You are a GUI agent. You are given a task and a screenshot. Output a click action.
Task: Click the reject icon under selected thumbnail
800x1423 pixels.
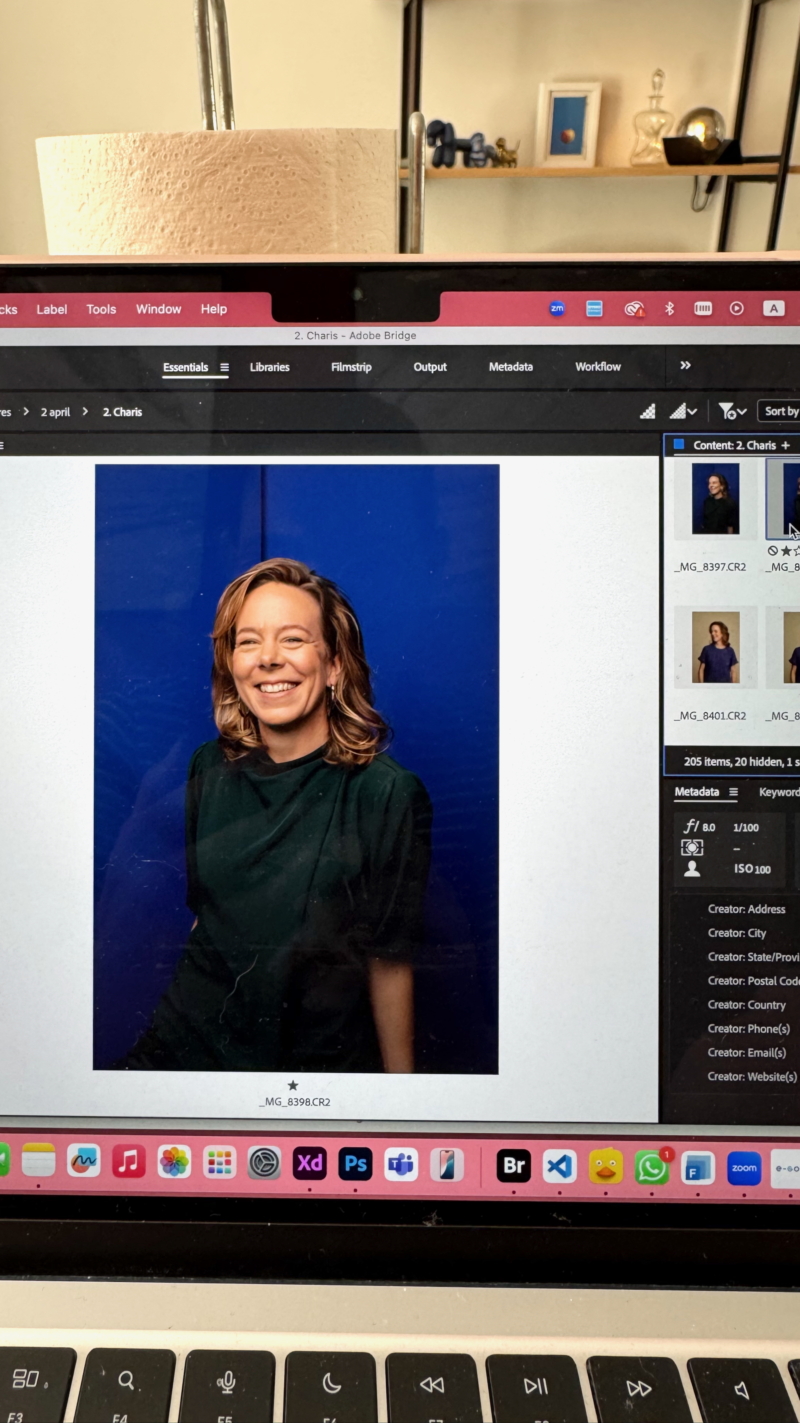point(772,551)
